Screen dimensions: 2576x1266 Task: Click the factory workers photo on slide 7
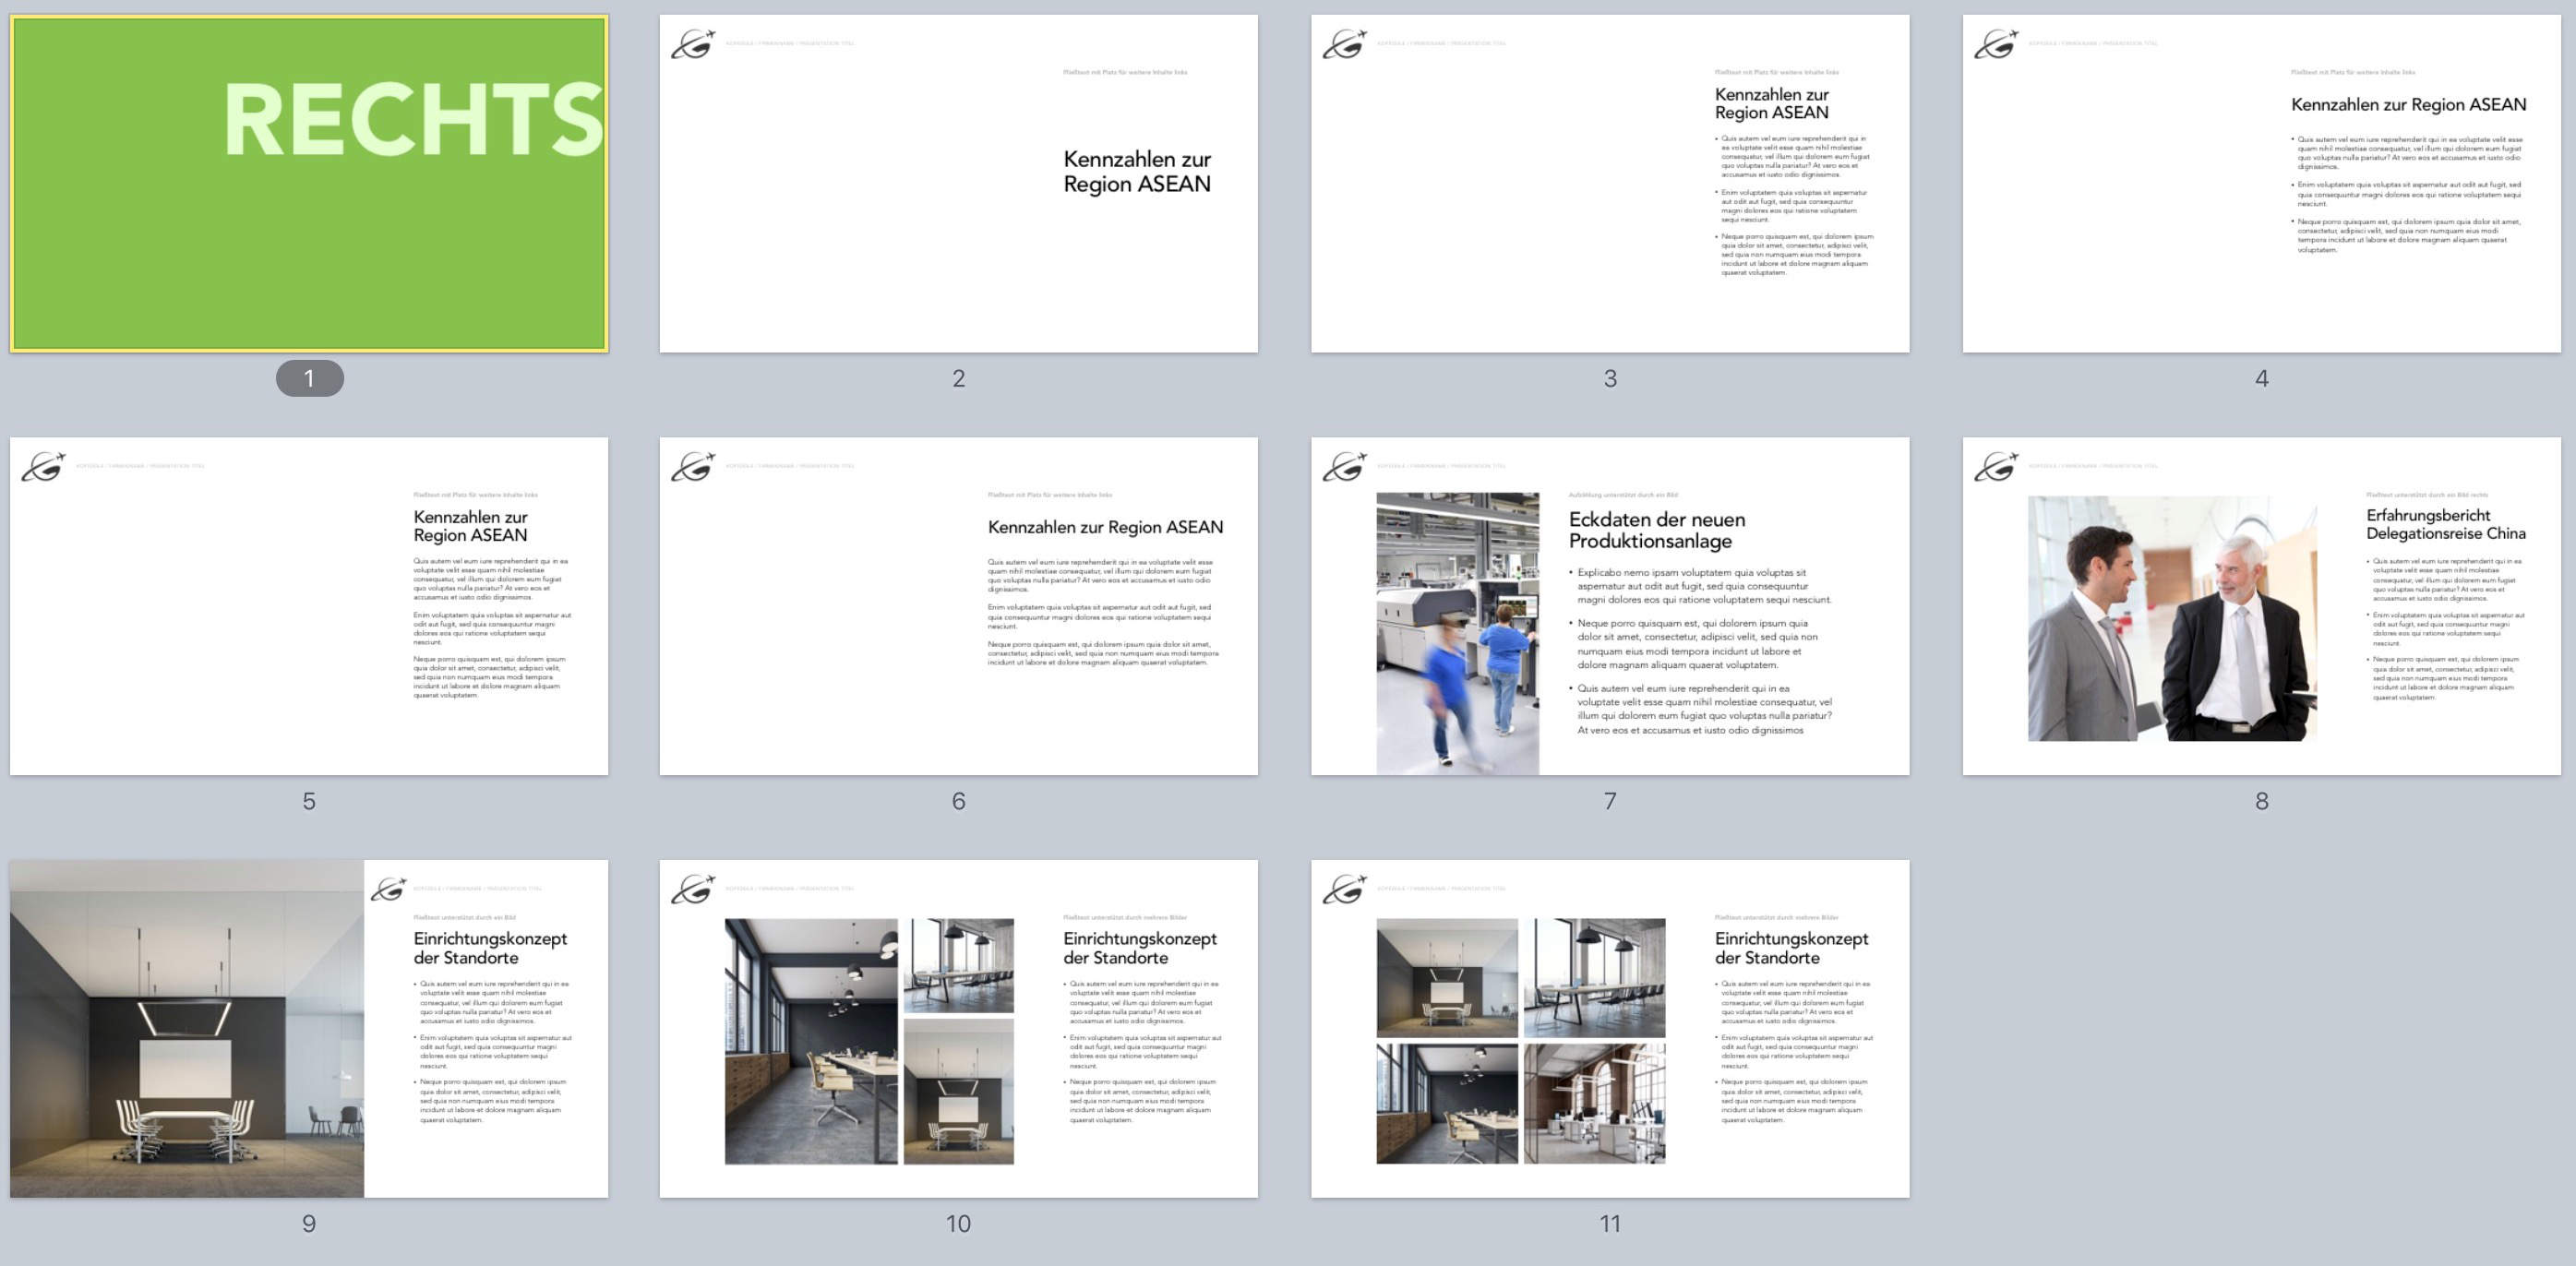[1457, 633]
